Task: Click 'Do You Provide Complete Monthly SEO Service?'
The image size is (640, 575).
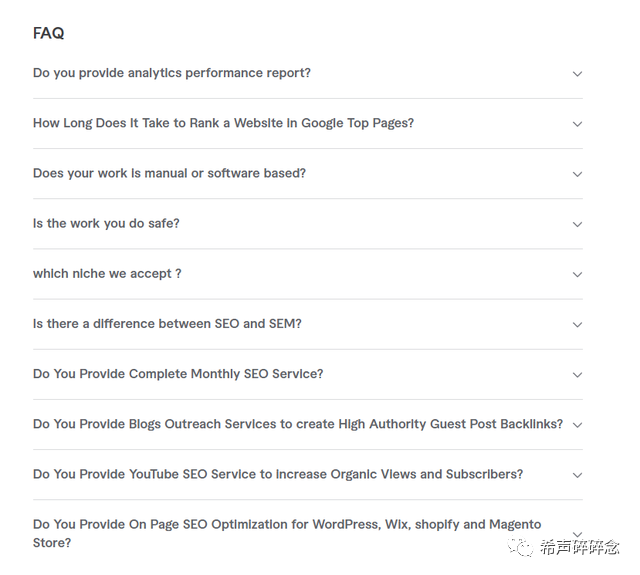Action: coord(178,374)
